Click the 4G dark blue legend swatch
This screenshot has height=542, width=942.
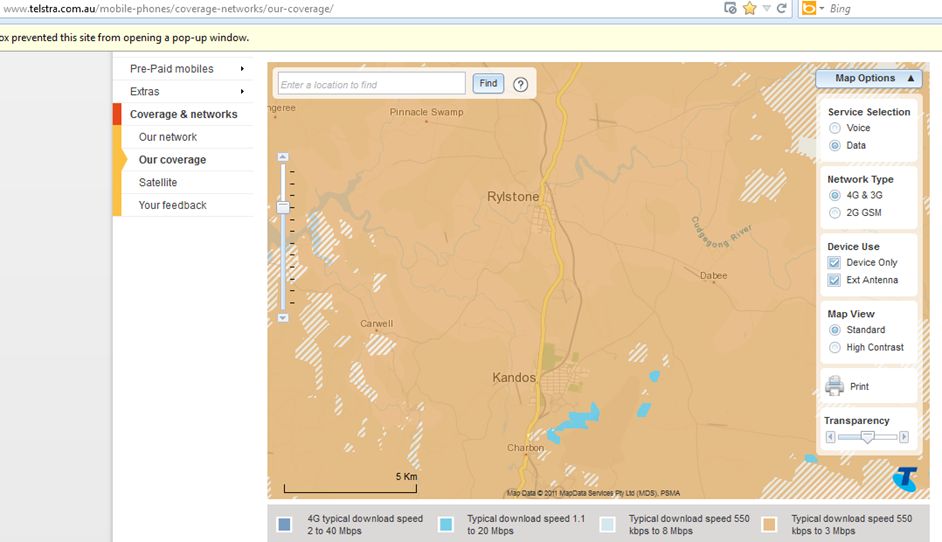[x=284, y=525]
